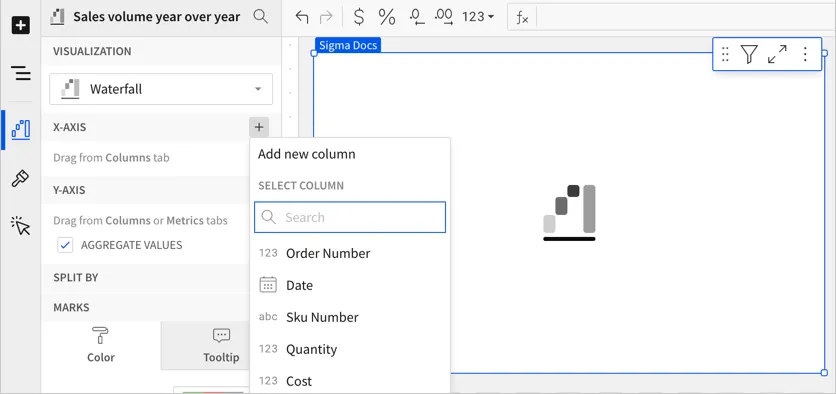Select the chart properties sidebar icon
This screenshot has height=394, width=836.
[21, 130]
